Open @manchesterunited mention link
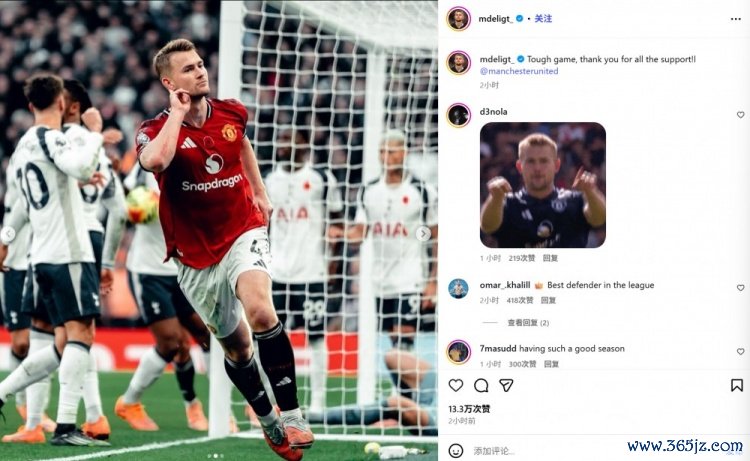 (519, 71)
